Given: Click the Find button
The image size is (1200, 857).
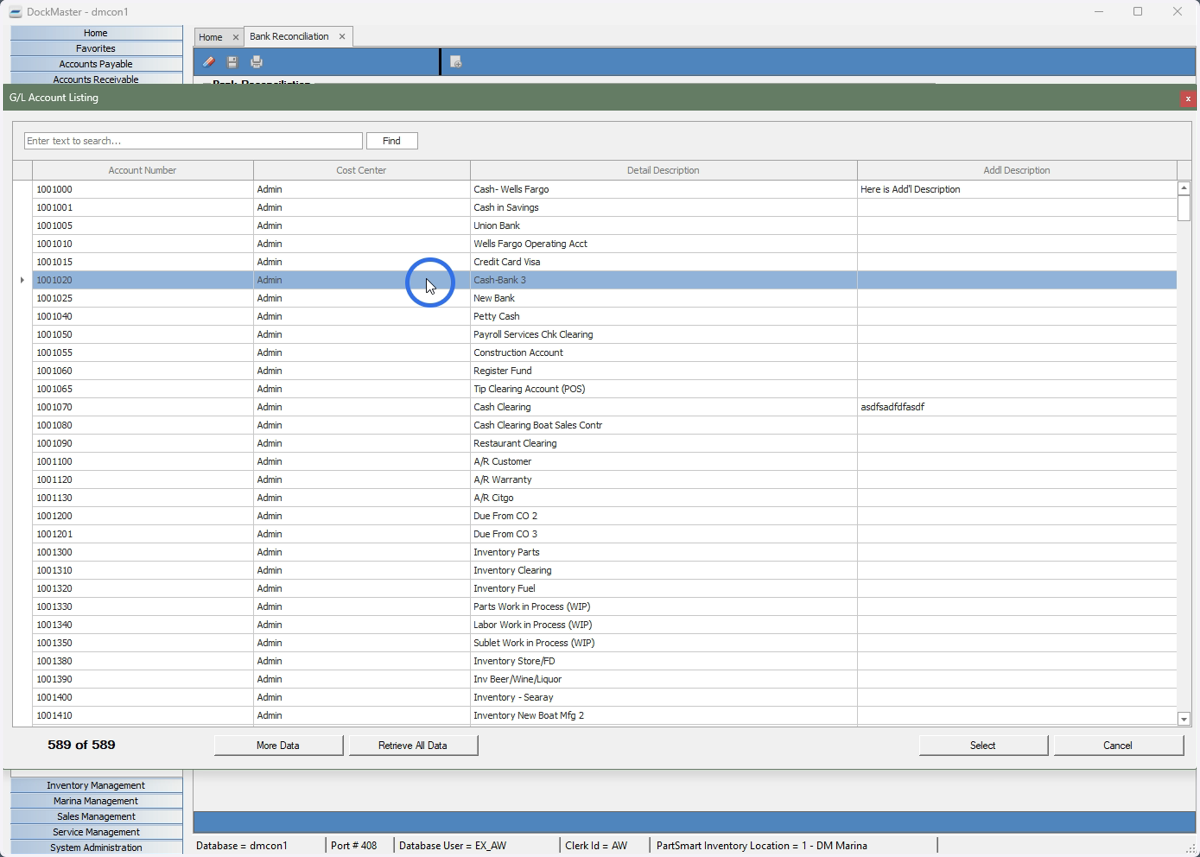Looking at the screenshot, I should click(x=392, y=141).
